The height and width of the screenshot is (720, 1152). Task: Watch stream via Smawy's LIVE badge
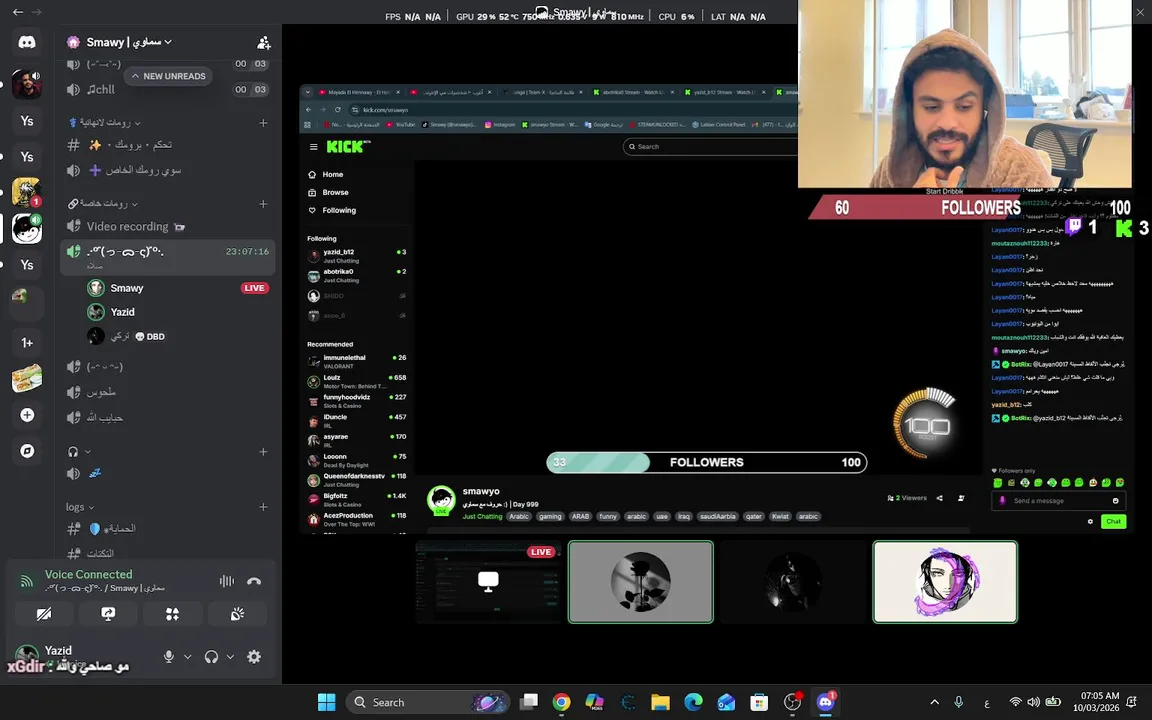(x=254, y=288)
